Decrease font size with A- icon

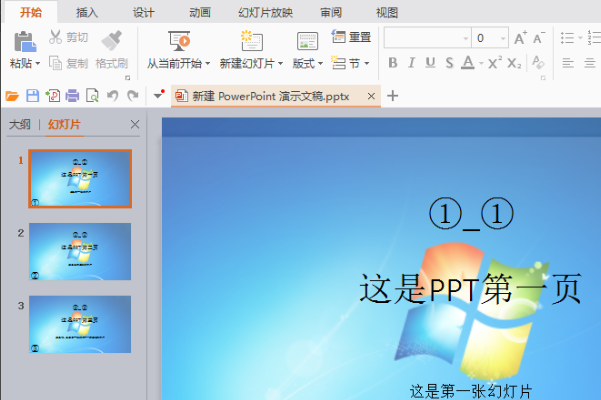tap(539, 38)
